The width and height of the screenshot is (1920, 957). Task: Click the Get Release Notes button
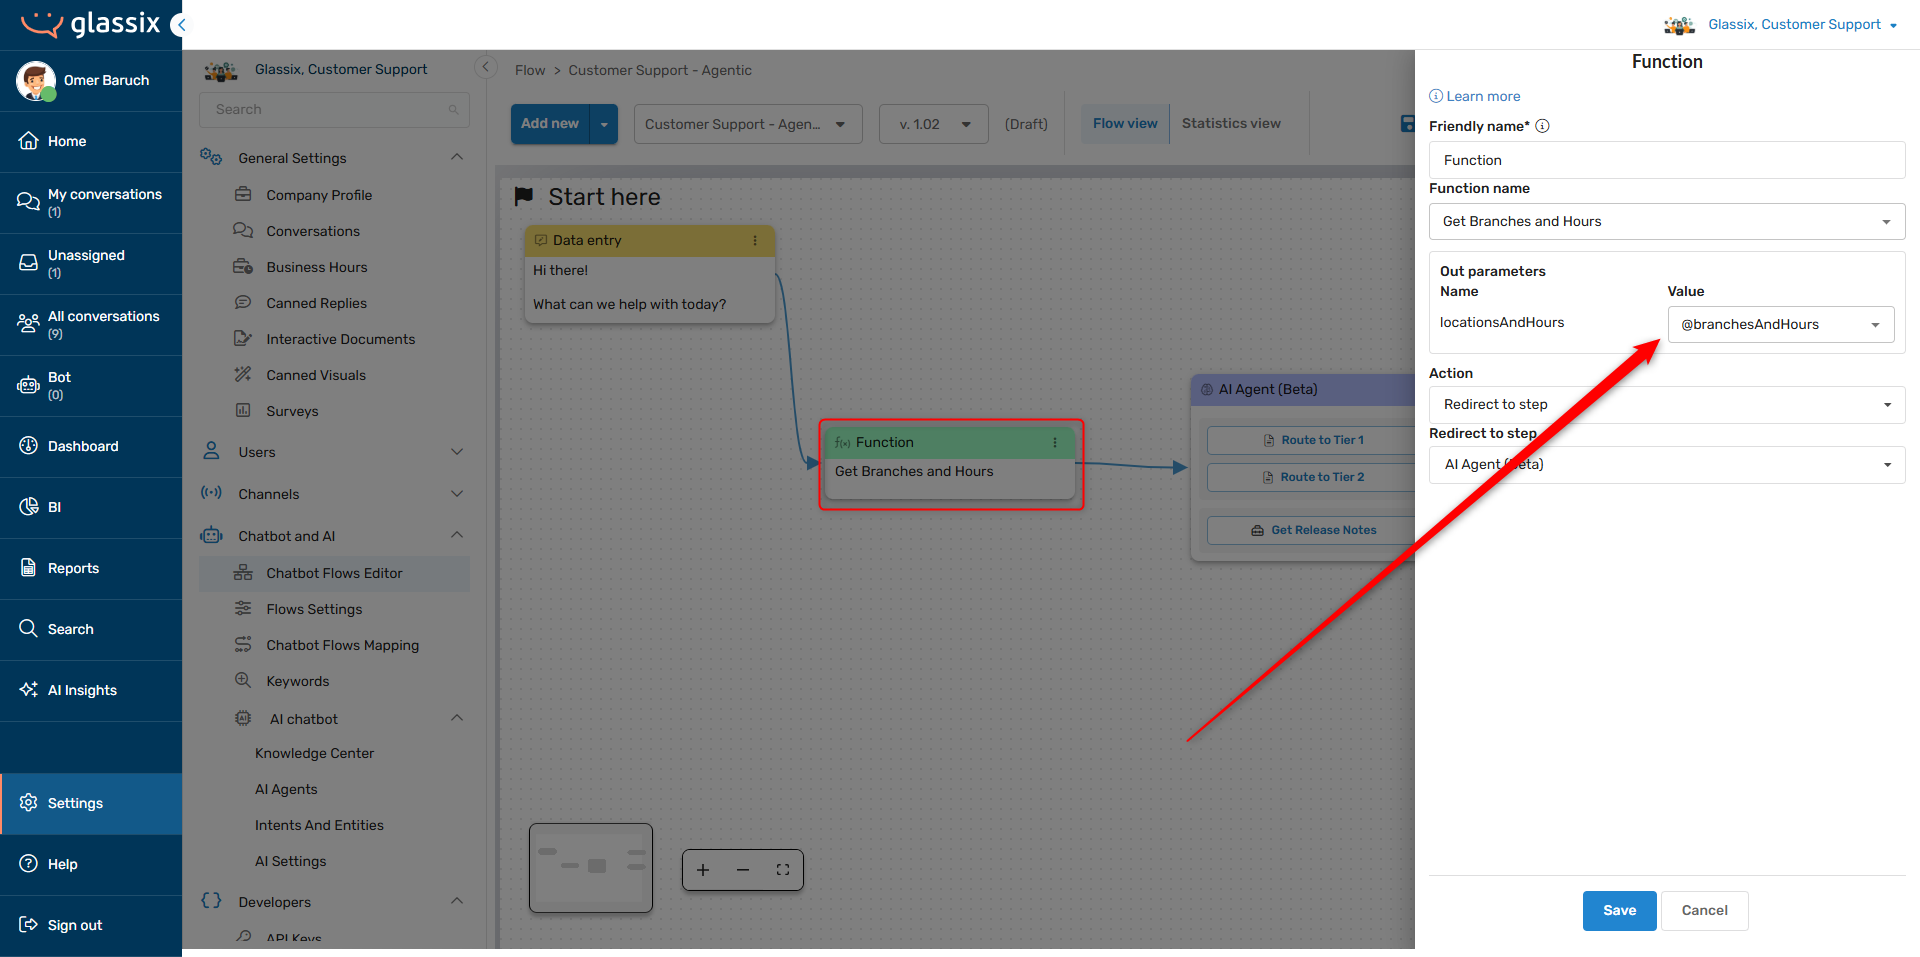(1313, 530)
